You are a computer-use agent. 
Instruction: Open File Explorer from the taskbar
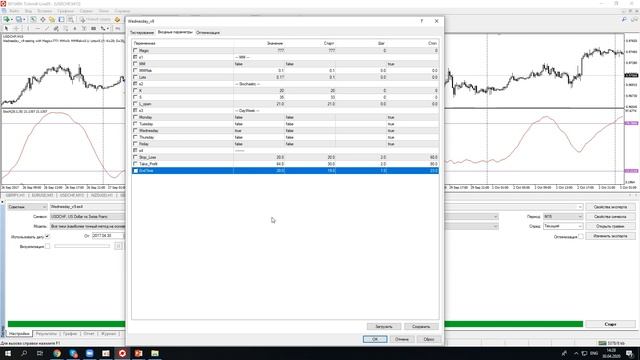155,353
